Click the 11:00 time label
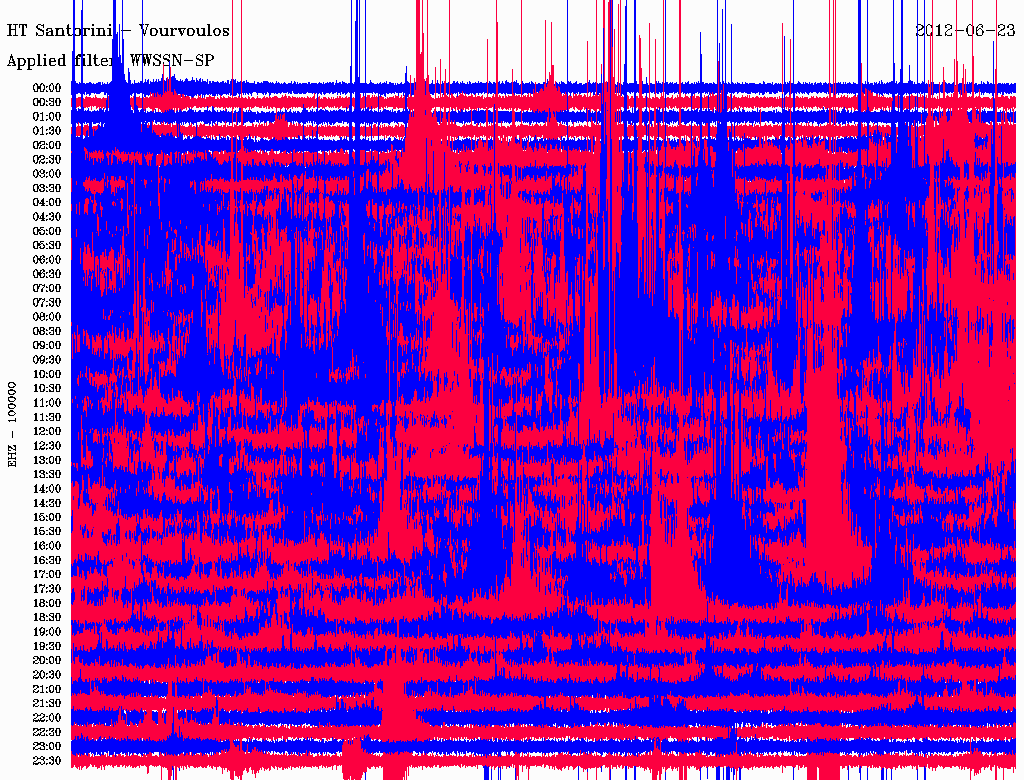 point(47,403)
